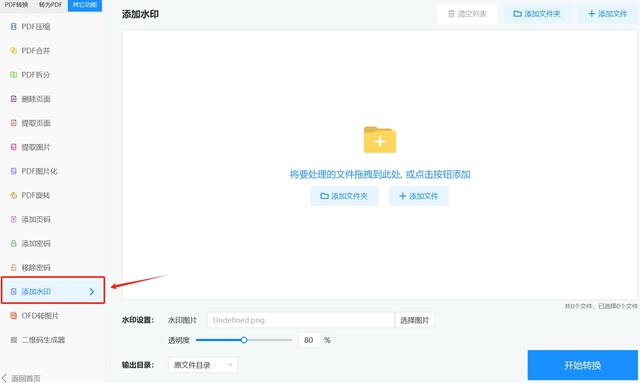
Task: Select the 提取页面 extract pages icon
Action: click(13, 123)
